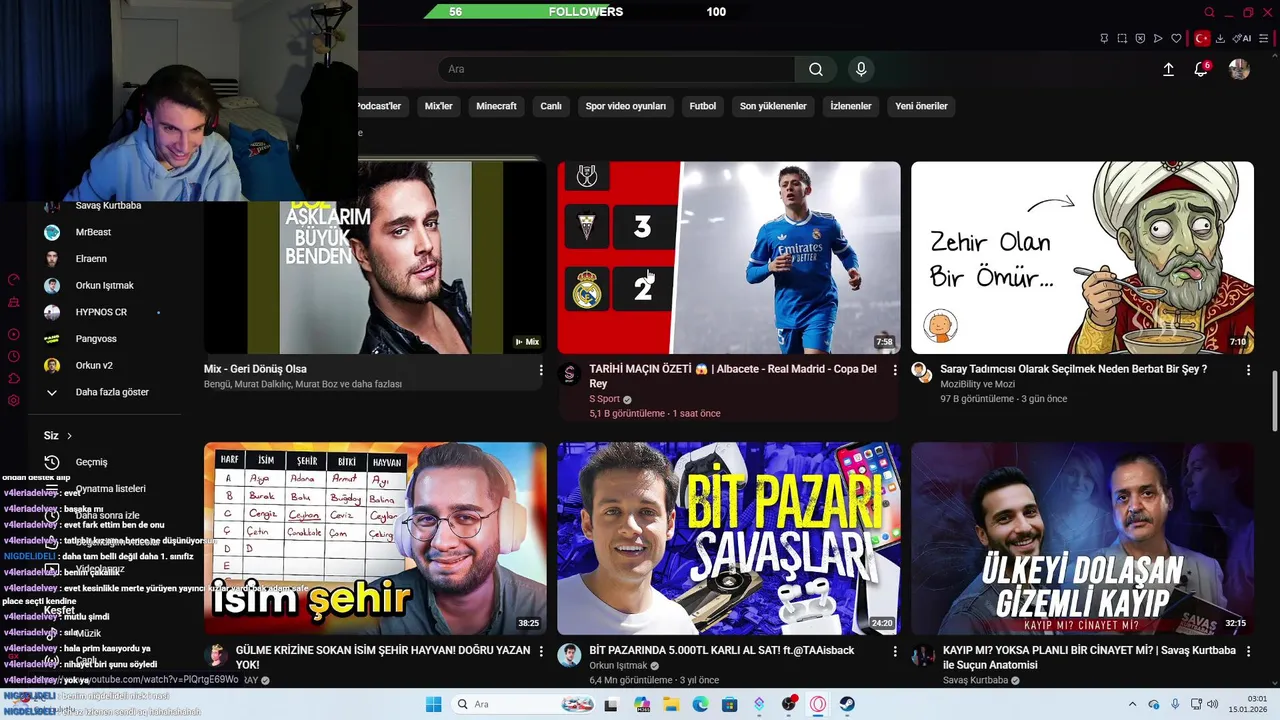Viewport: 1280px width, 720px height.
Task: Open YouTube notifications bell
Action: coord(1202,69)
